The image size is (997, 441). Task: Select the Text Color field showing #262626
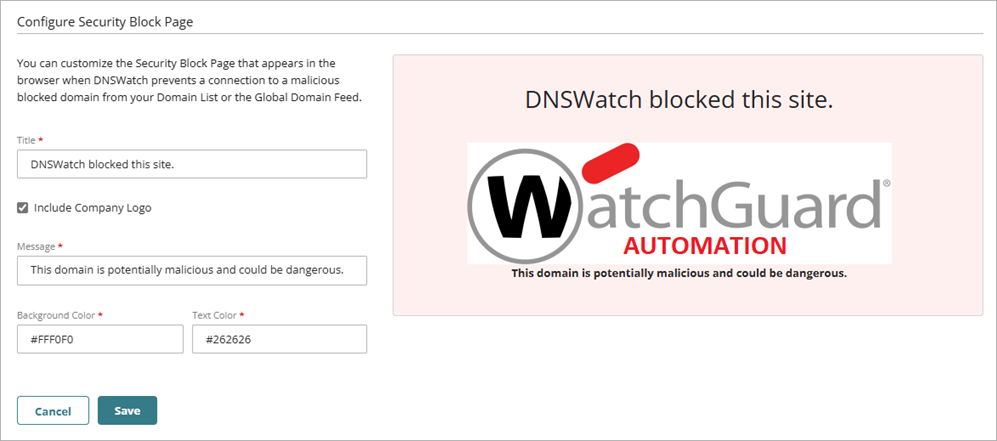coord(280,339)
